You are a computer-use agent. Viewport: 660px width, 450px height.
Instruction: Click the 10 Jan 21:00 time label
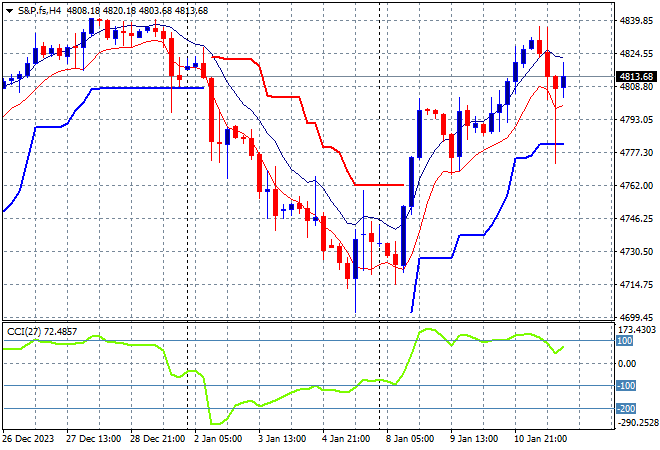point(542,438)
